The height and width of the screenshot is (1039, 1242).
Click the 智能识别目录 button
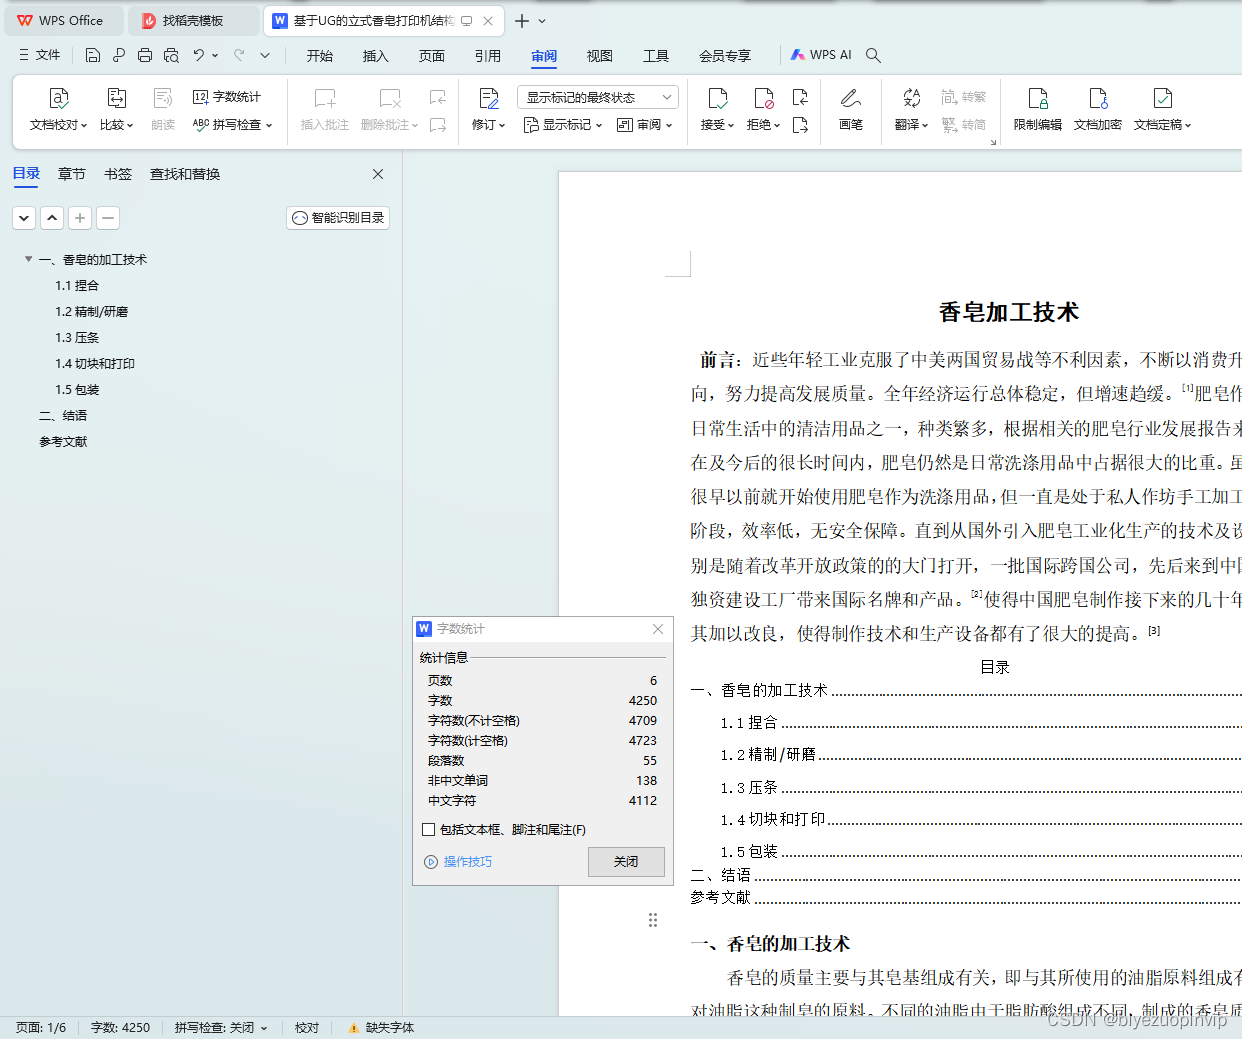pos(338,217)
